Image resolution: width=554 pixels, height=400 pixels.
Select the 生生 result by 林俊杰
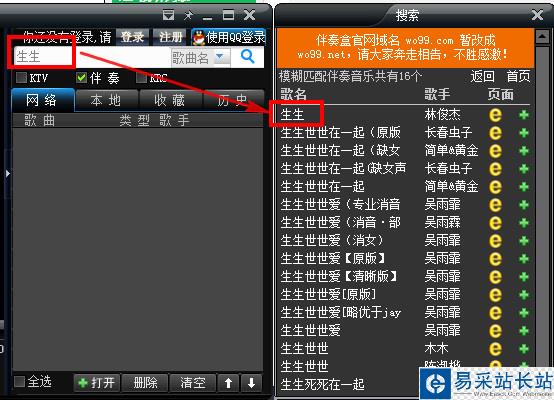(x=292, y=115)
